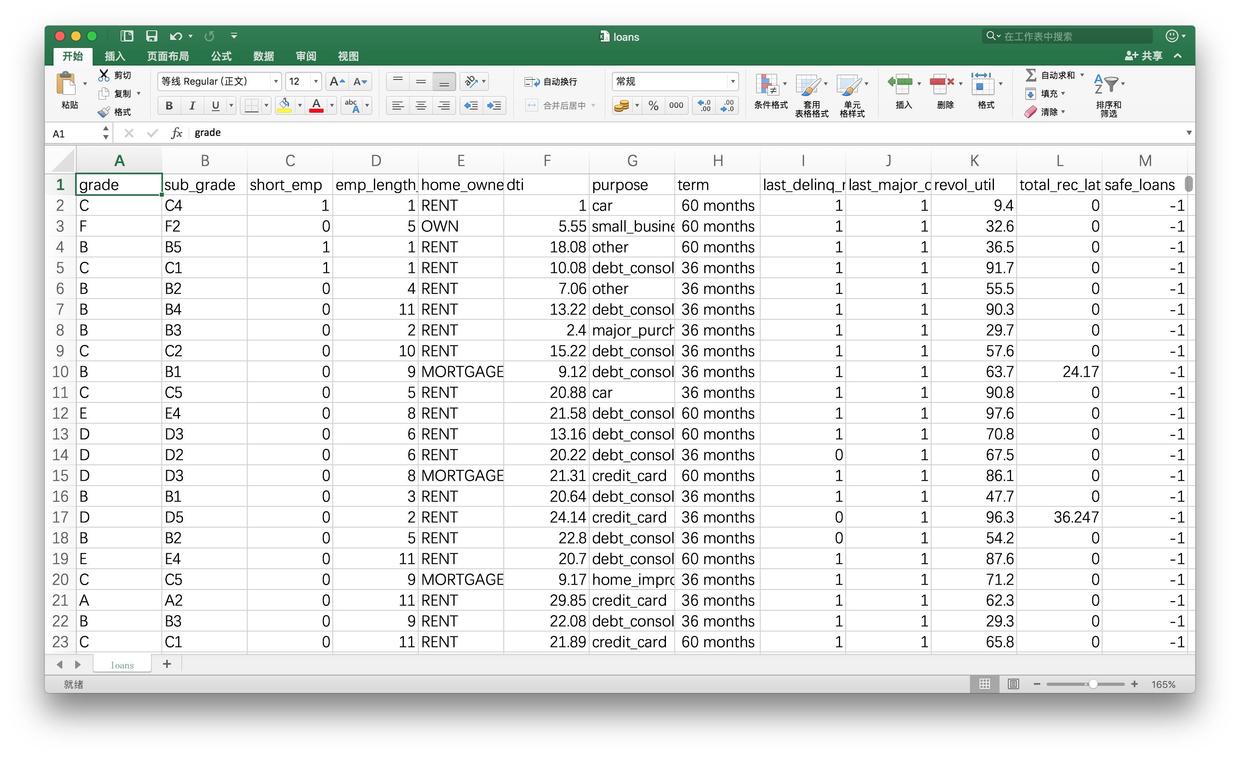Click the Paste clipboard icon
The width and height of the screenshot is (1240, 757).
click(68, 84)
